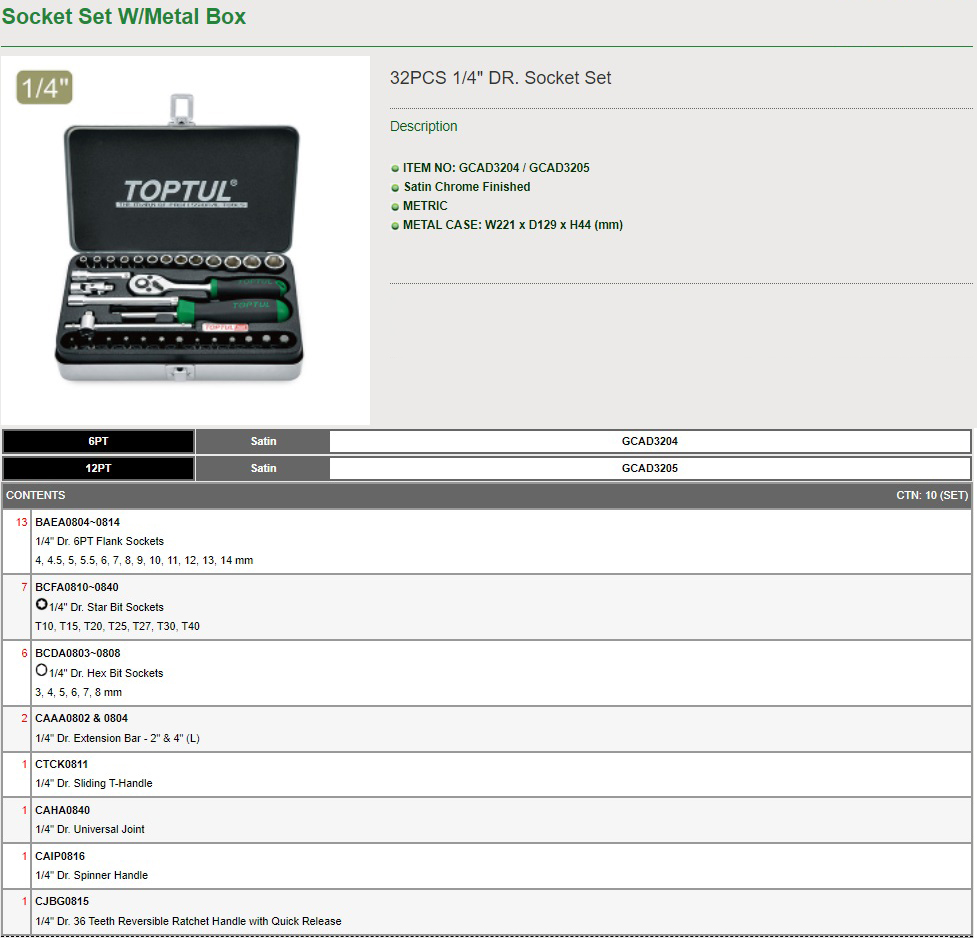Click quantity 13 in the flank sockets row

pos(22,522)
